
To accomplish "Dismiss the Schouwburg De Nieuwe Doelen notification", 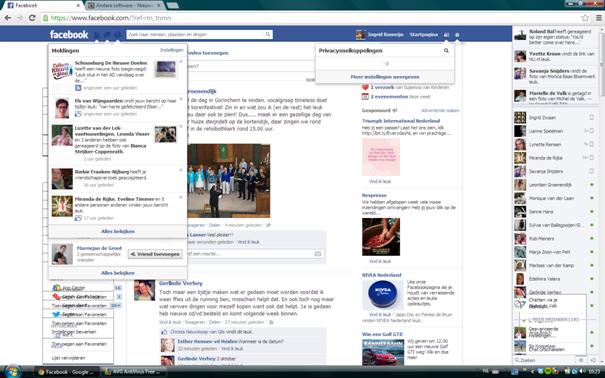I will point(181,62).
